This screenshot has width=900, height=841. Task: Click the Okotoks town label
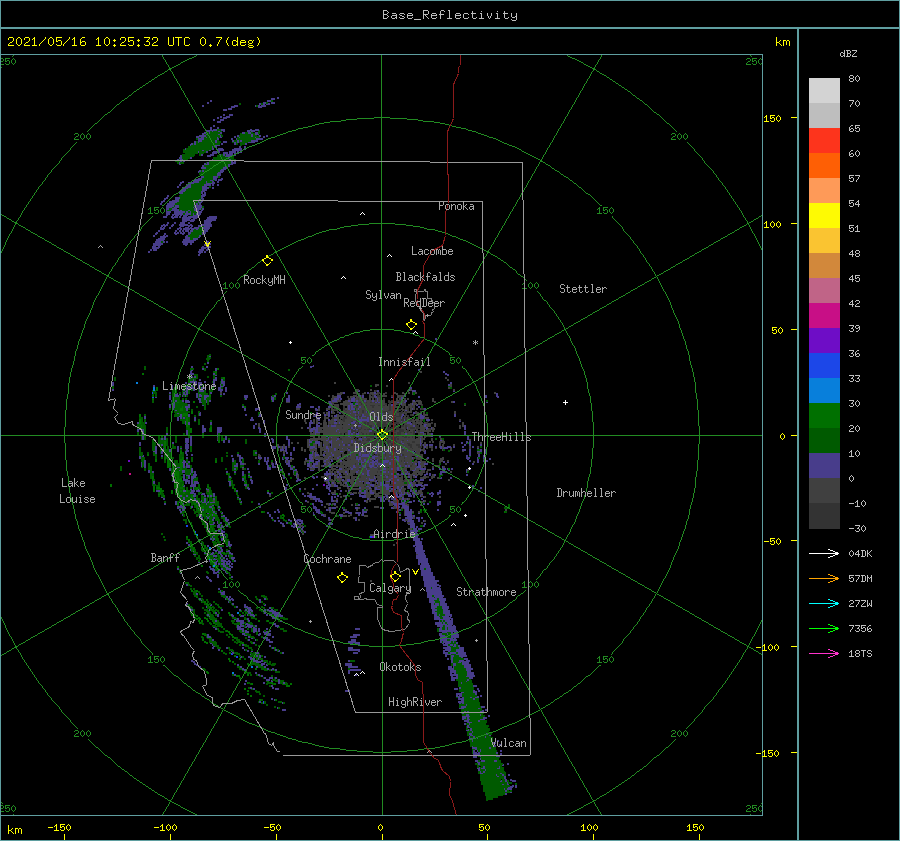400,666
